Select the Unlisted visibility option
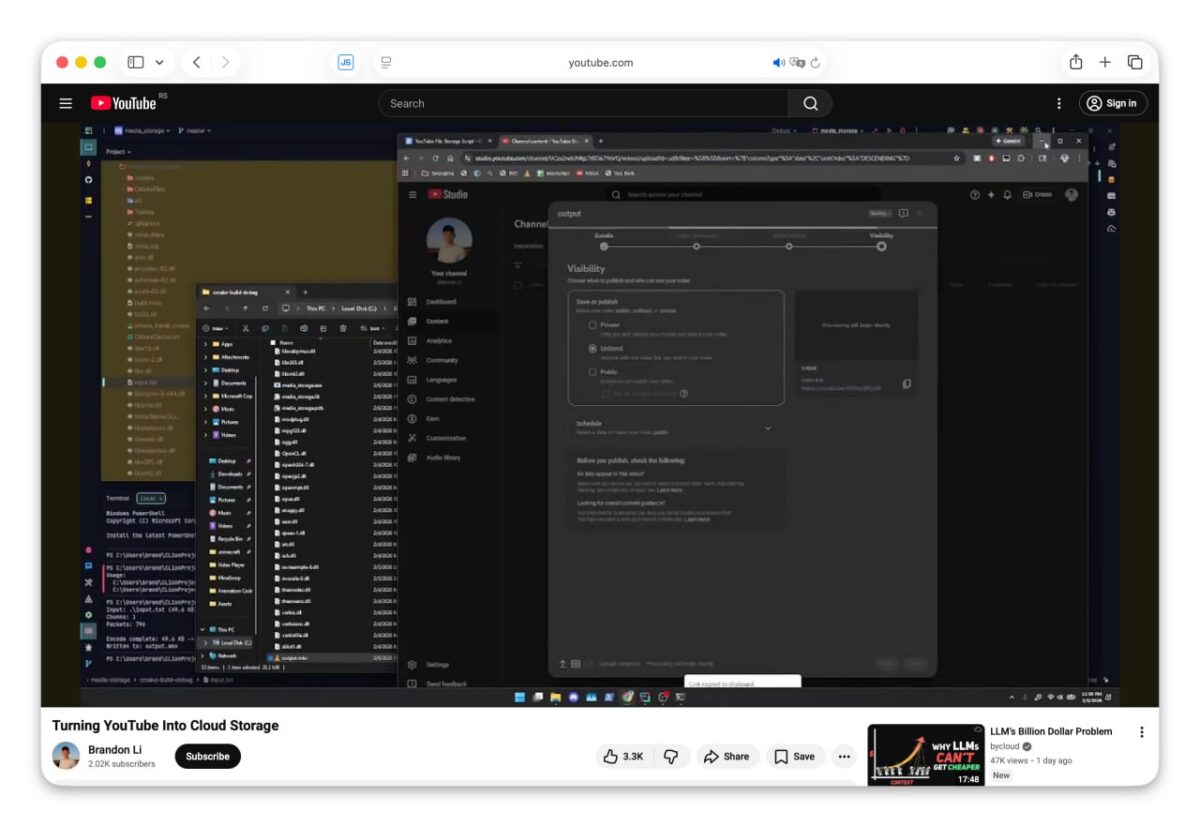Screen dimensions: 1200x827 [x=592, y=349]
